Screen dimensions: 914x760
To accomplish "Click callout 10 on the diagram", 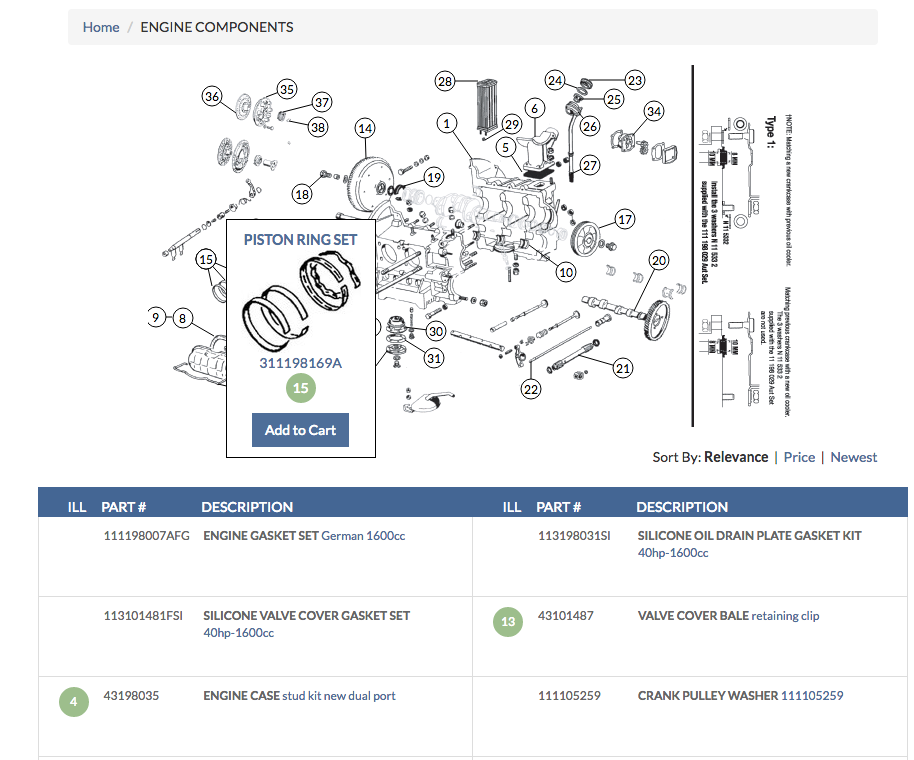I will click(x=566, y=272).
